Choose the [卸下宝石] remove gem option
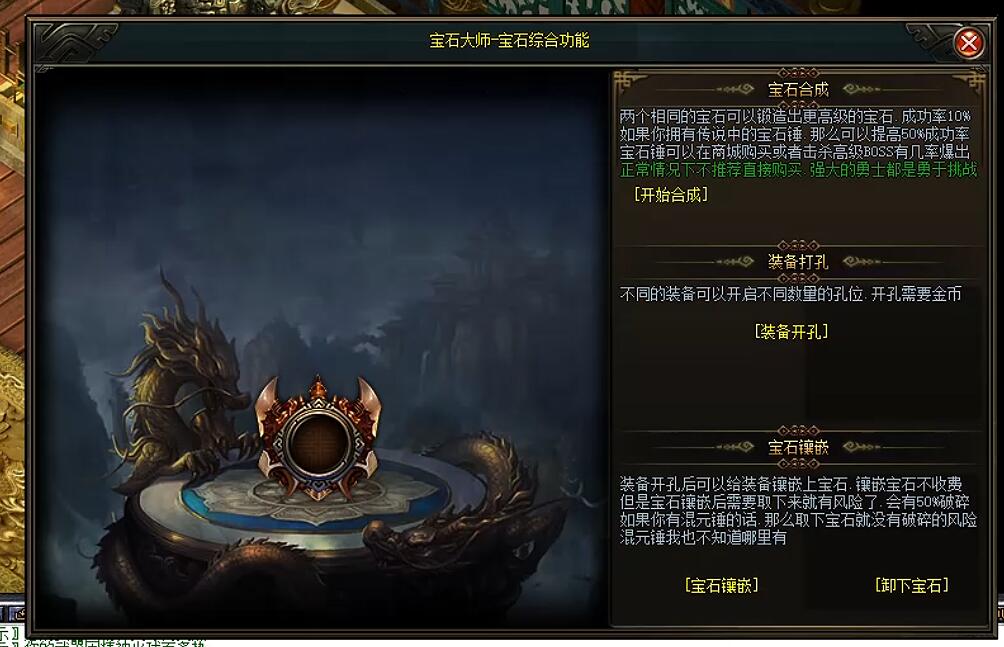The height and width of the screenshot is (647, 1004). point(912,585)
